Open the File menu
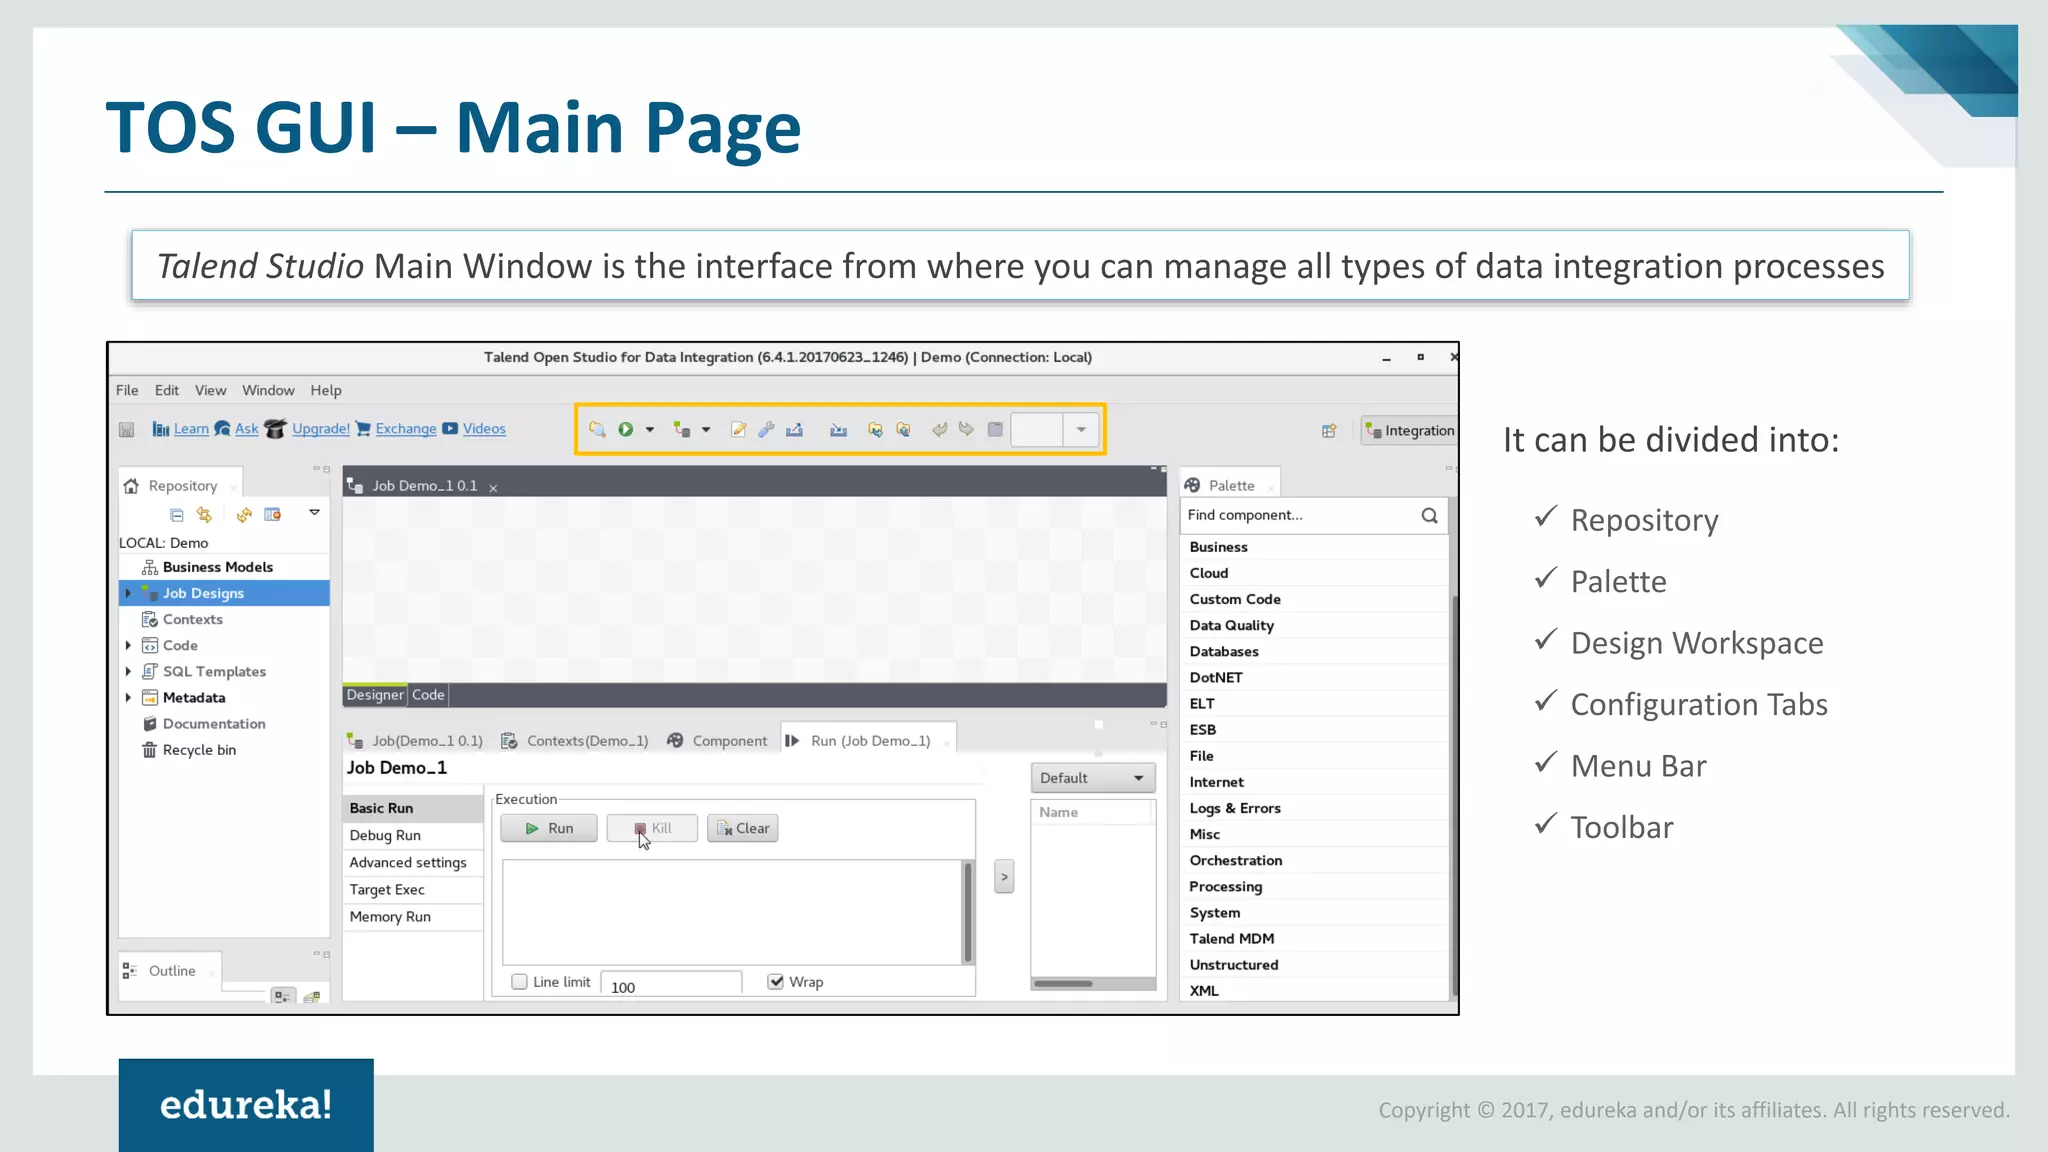 pyautogui.click(x=127, y=390)
